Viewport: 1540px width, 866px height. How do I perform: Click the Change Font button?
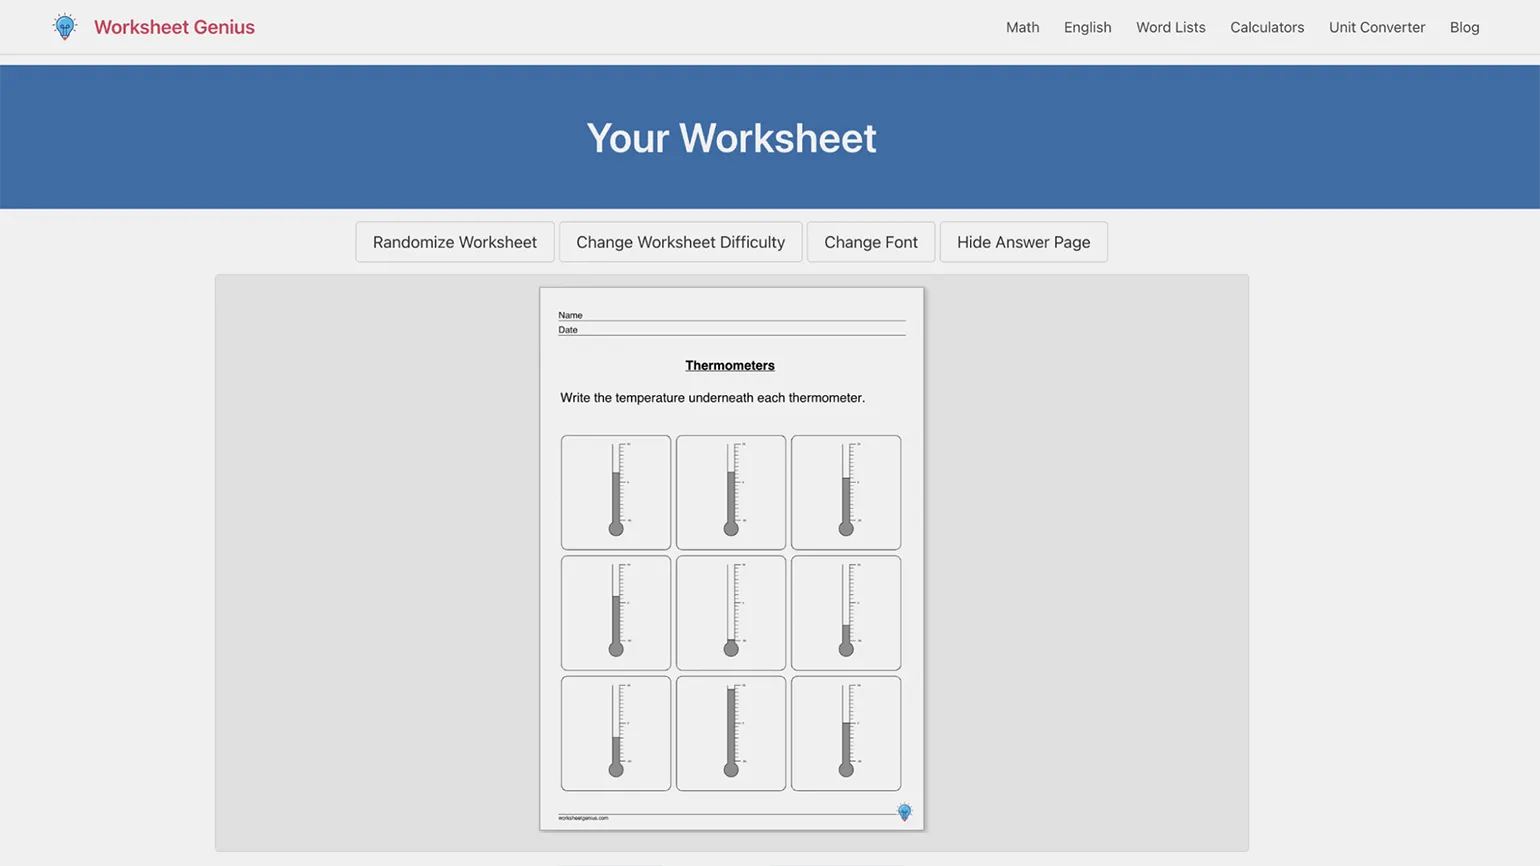[870, 242]
